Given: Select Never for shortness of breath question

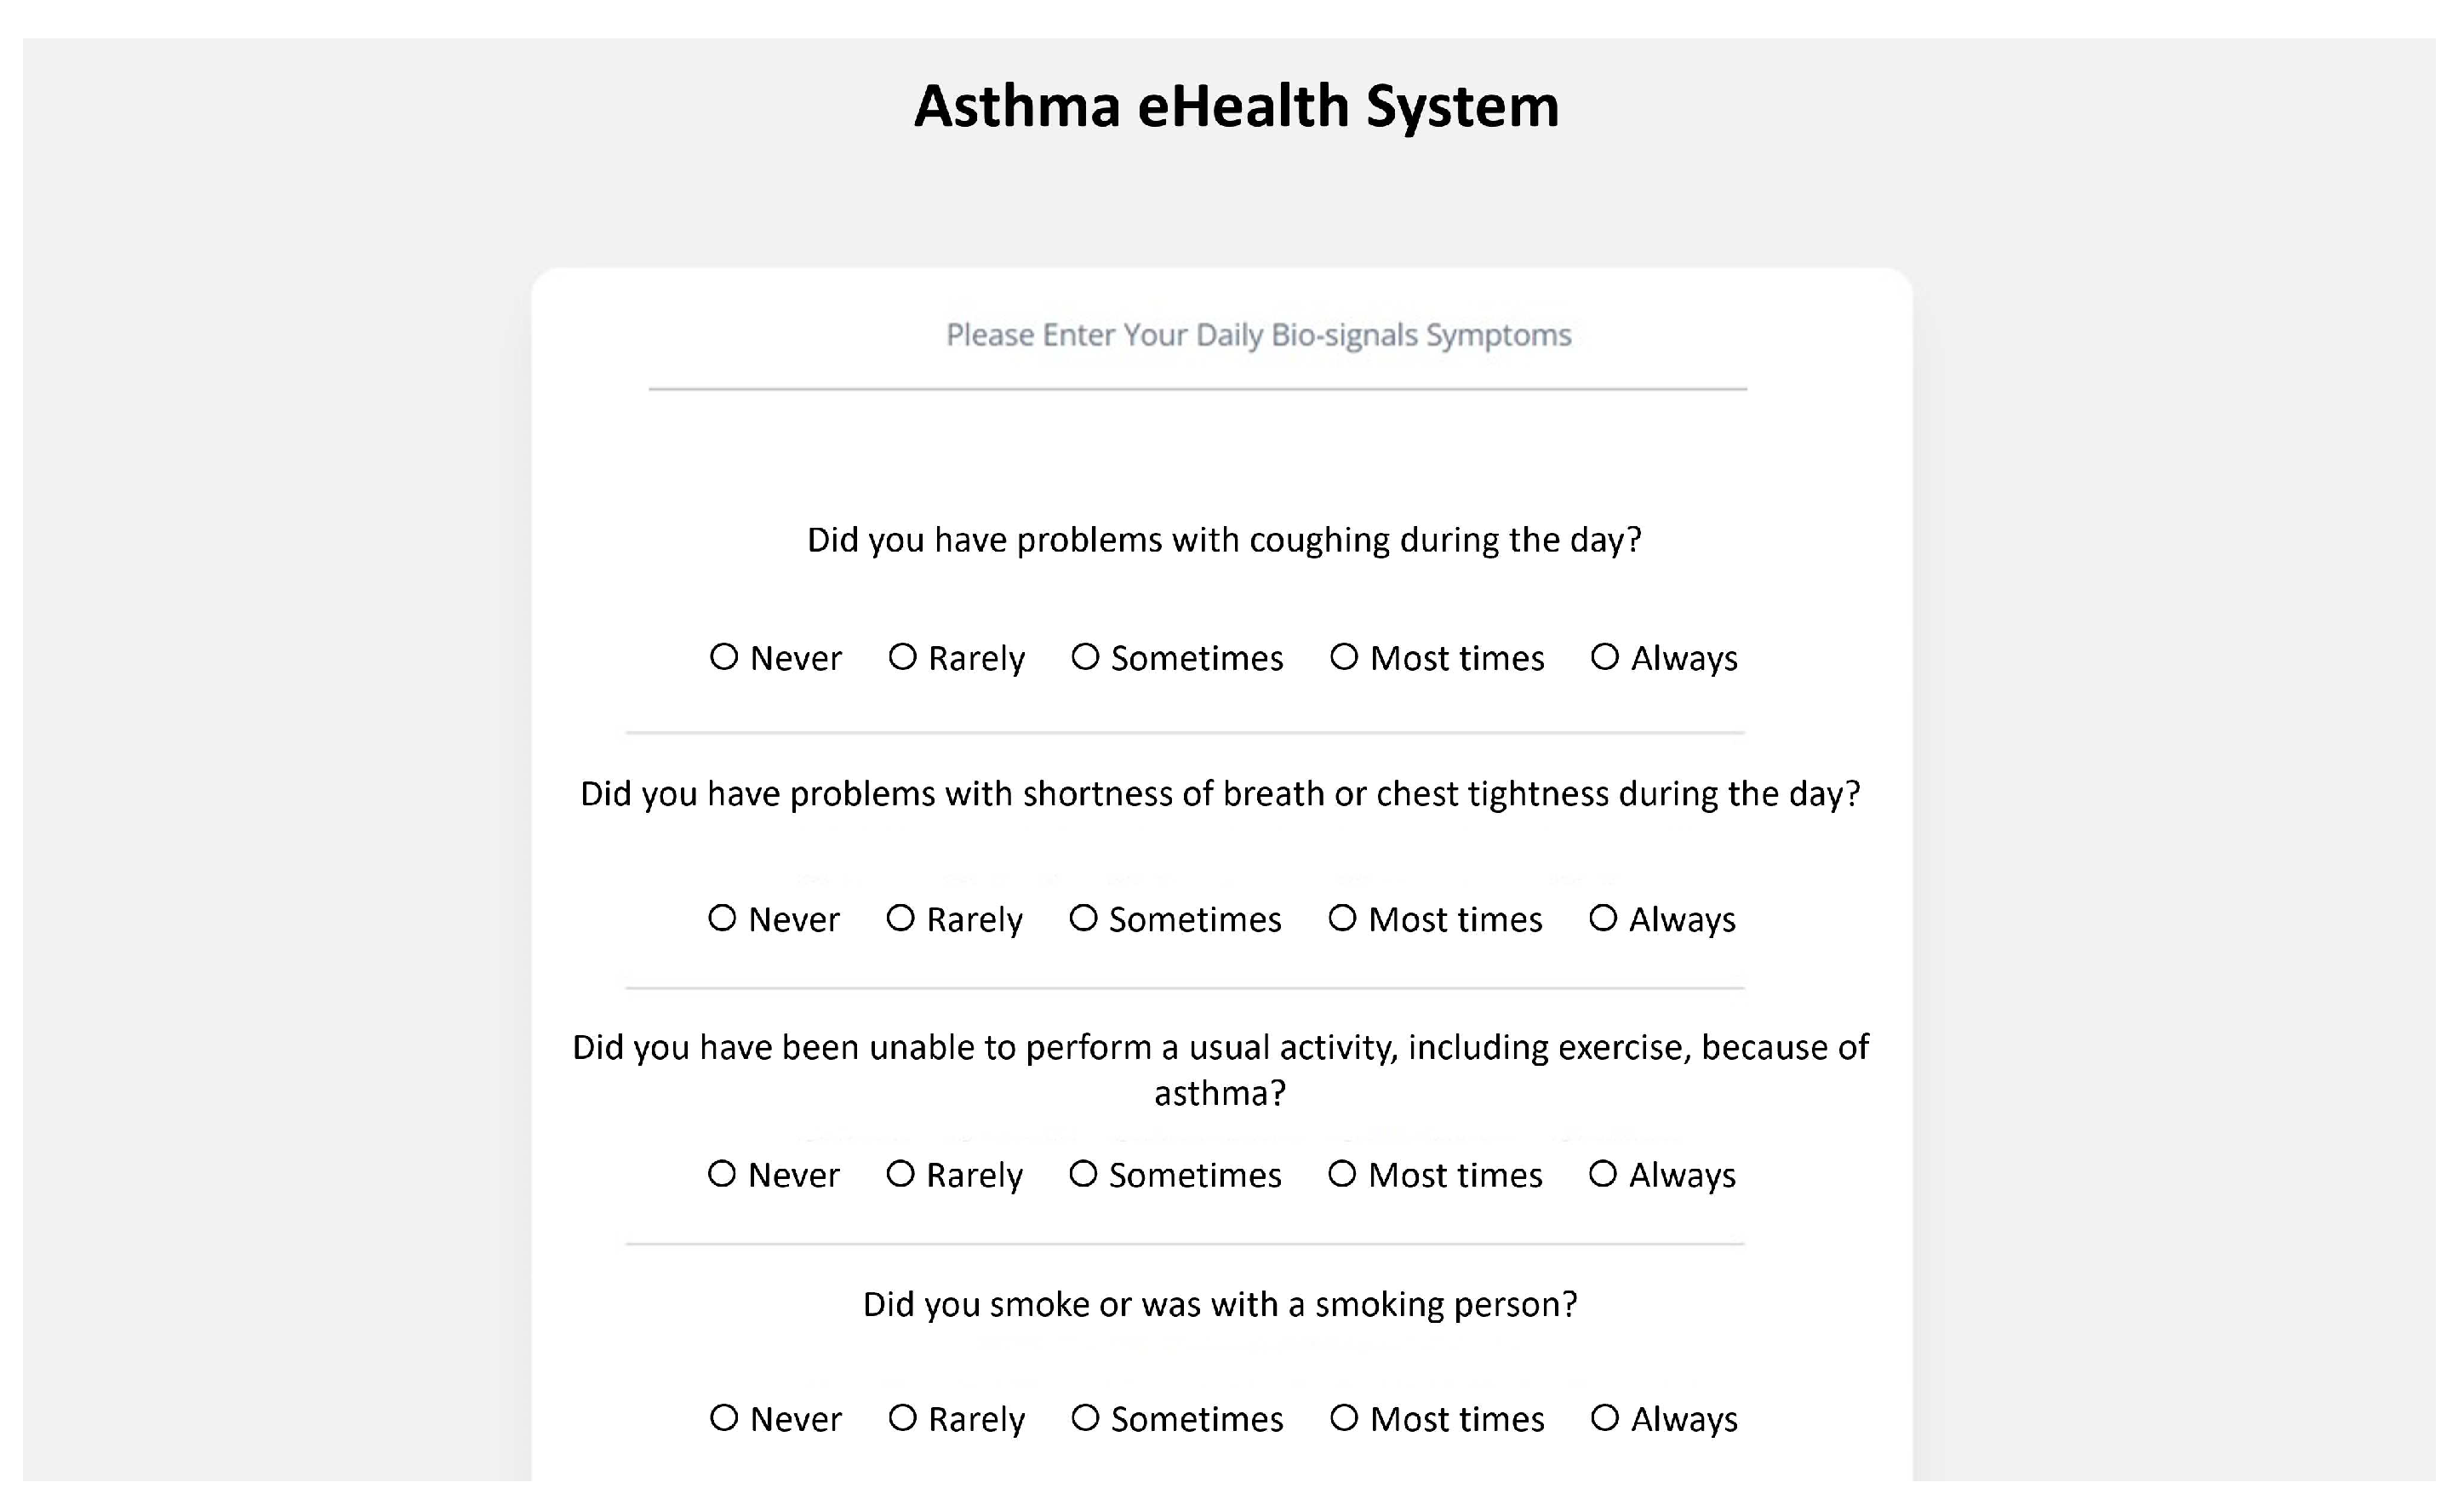Looking at the screenshot, I should [722, 918].
